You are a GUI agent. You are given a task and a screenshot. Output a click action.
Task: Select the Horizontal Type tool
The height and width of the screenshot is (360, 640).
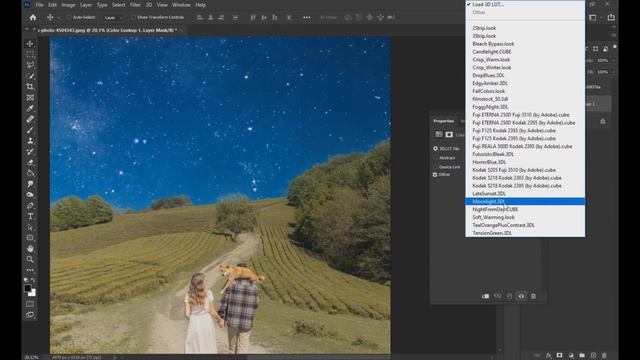click(x=30, y=216)
